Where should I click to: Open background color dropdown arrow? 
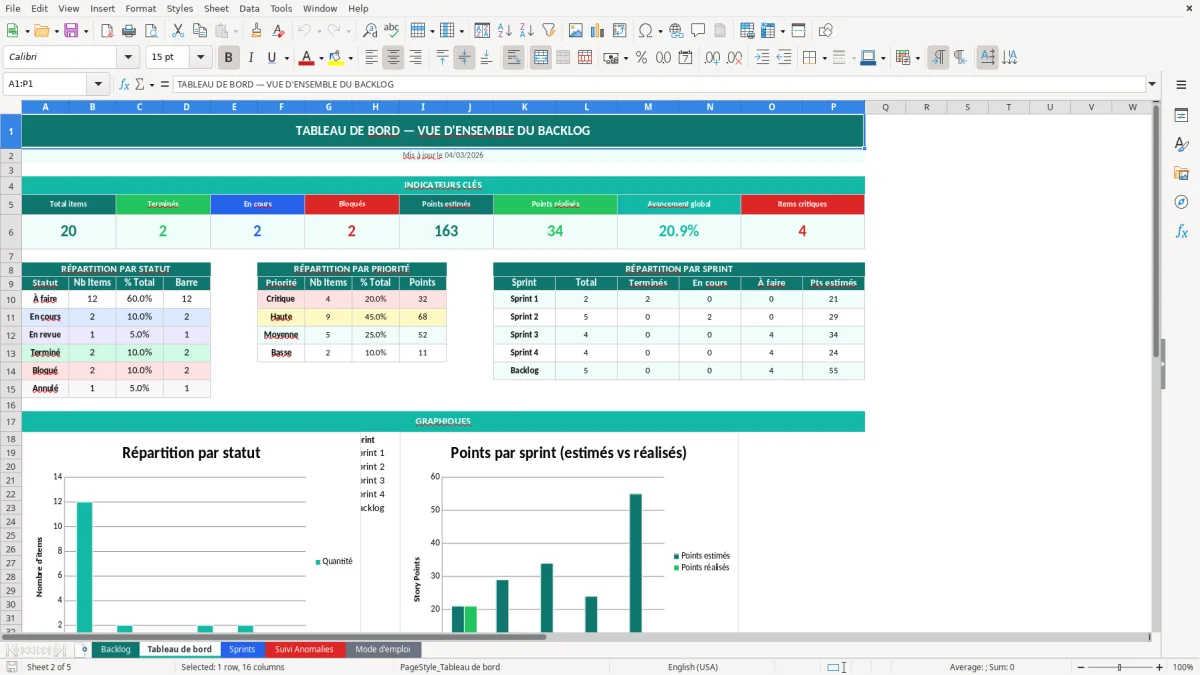tap(351, 58)
